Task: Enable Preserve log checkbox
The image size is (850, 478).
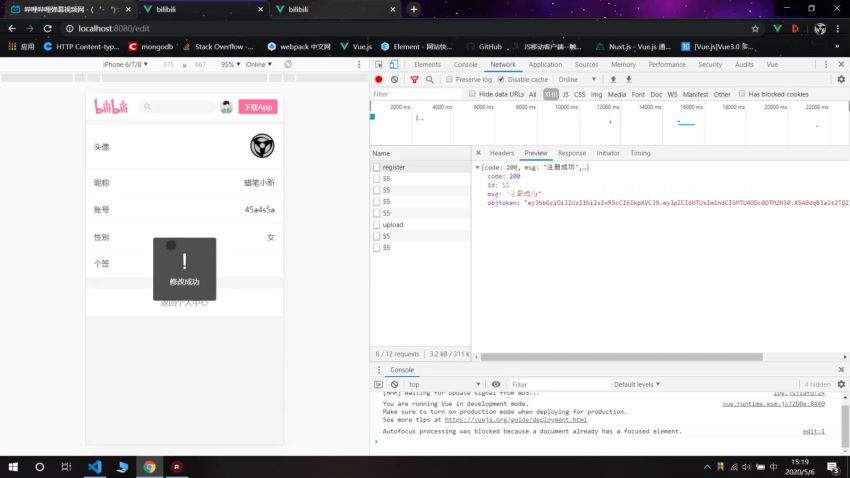Action: (x=449, y=80)
